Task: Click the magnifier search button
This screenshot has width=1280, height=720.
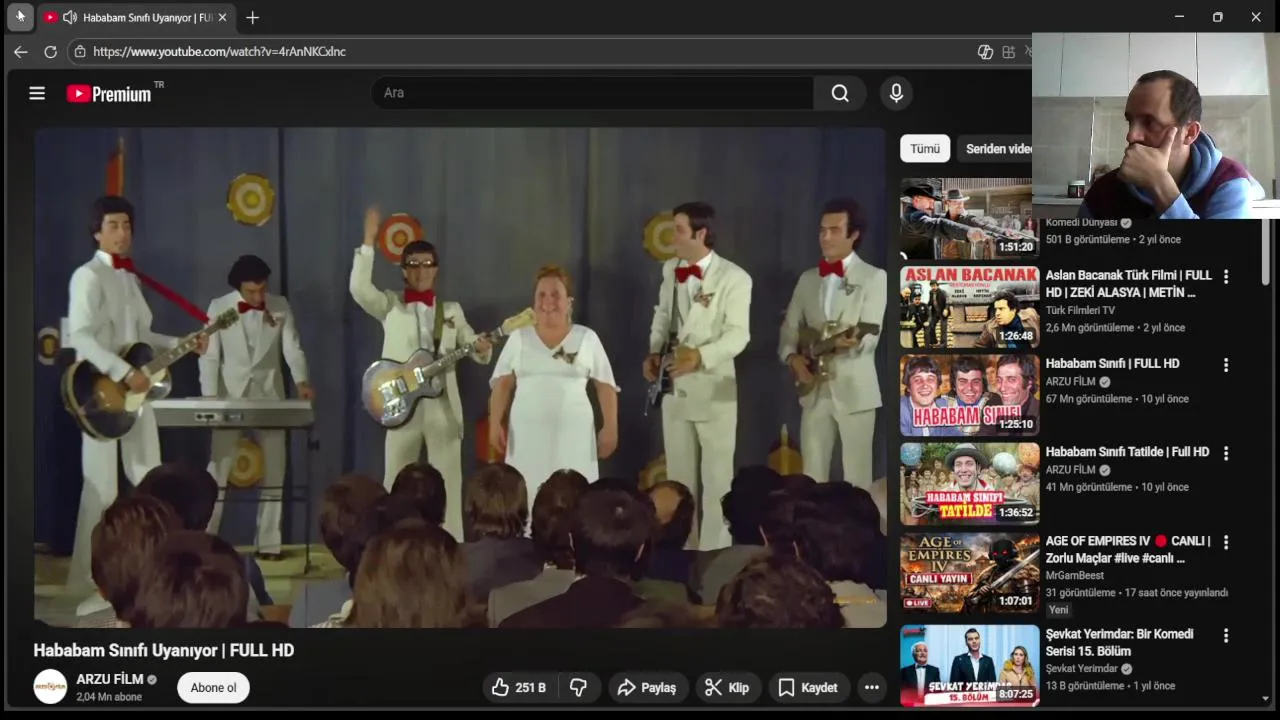Action: [840, 93]
